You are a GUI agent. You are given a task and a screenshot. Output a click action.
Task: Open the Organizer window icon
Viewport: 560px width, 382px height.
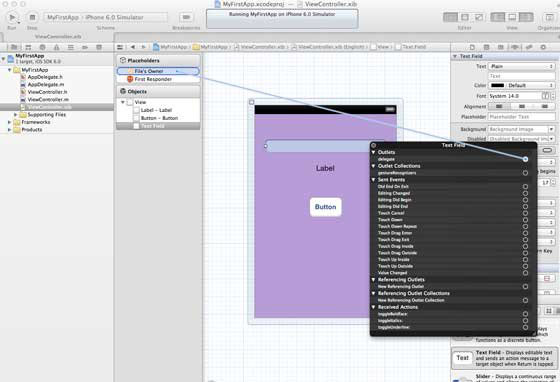tap(549, 17)
